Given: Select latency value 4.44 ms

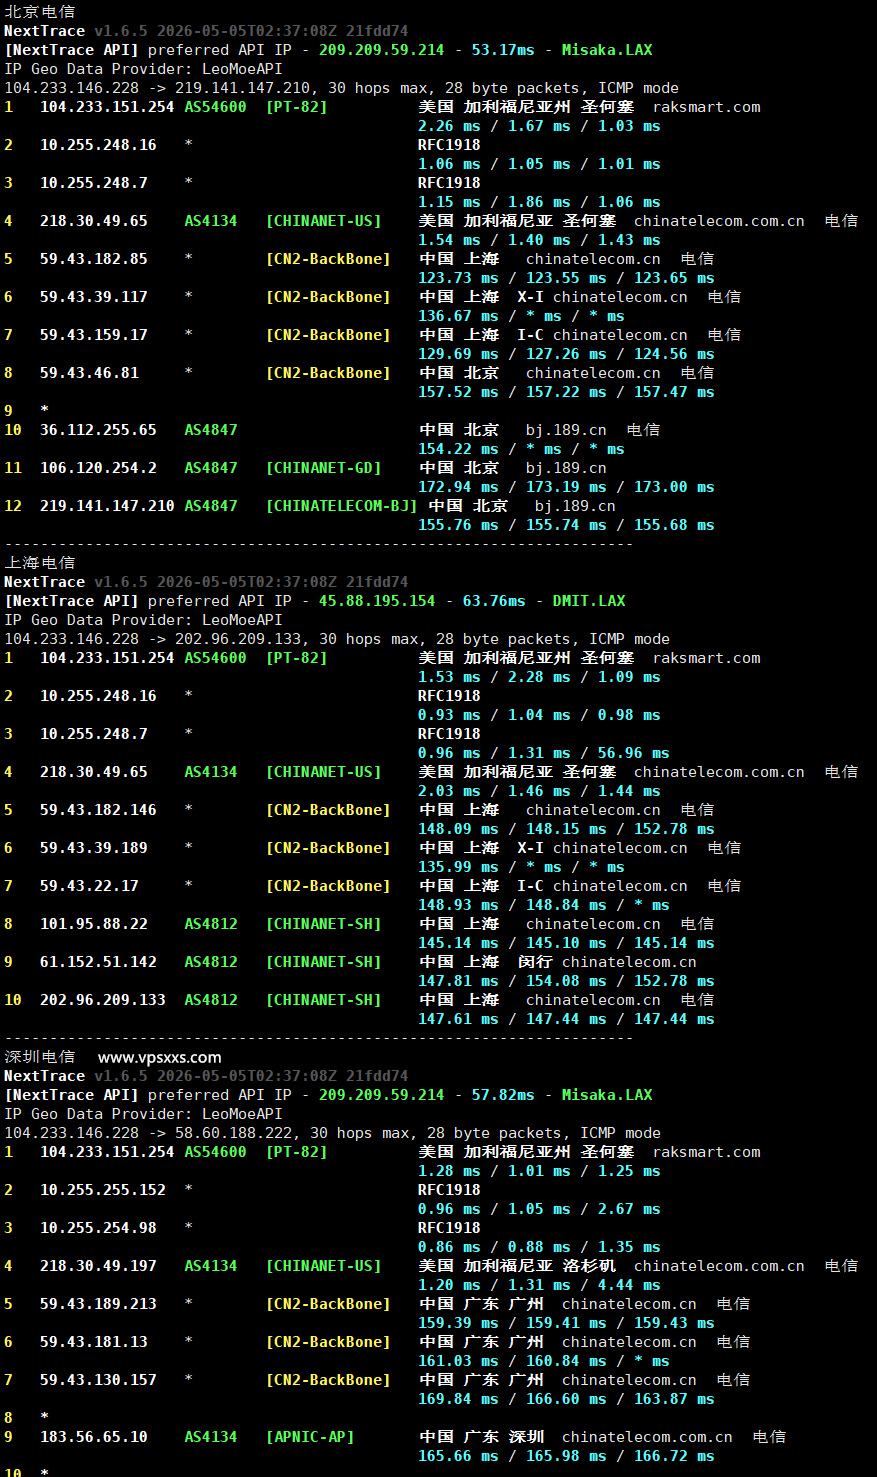Looking at the screenshot, I should pos(629,1285).
